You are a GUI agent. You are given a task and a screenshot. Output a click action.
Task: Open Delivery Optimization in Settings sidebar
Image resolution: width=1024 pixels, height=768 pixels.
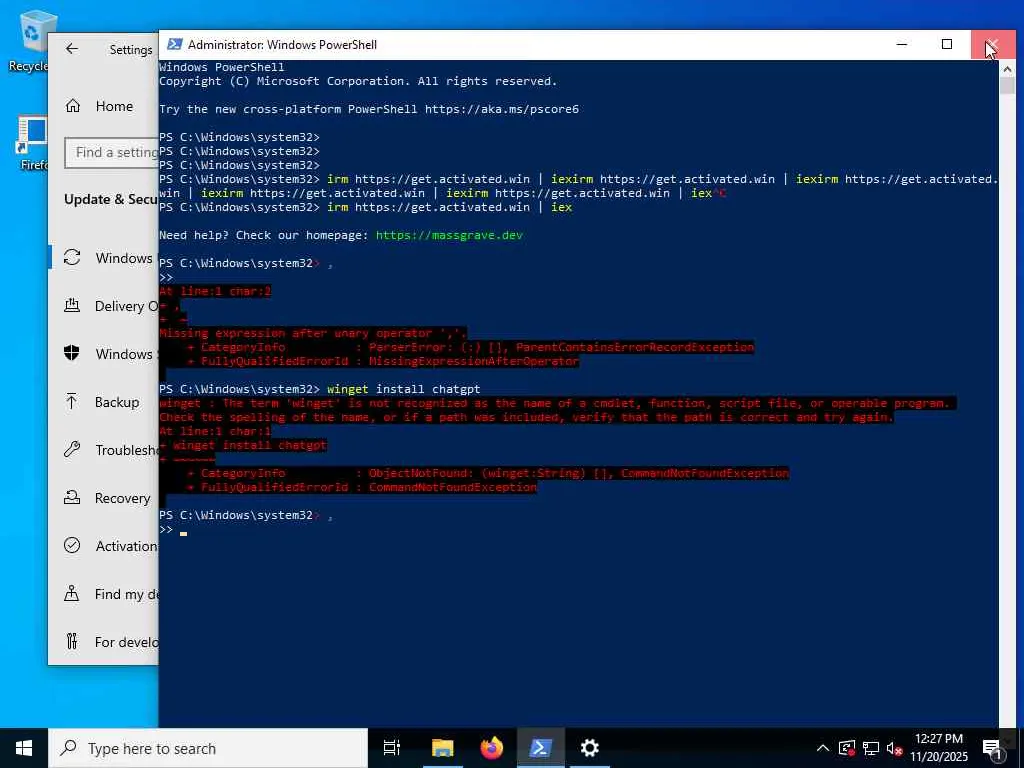[x=104, y=306]
